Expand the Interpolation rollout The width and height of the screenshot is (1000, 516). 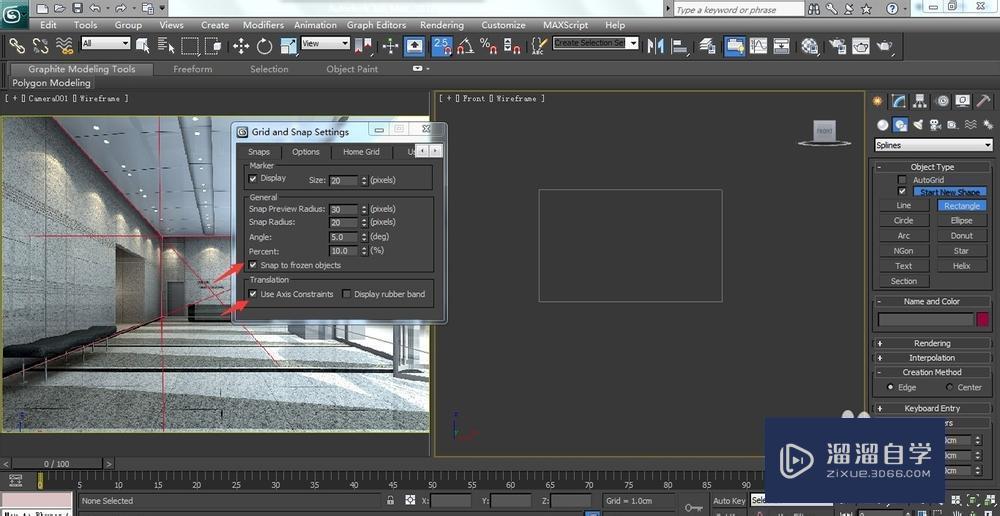pos(932,358)
